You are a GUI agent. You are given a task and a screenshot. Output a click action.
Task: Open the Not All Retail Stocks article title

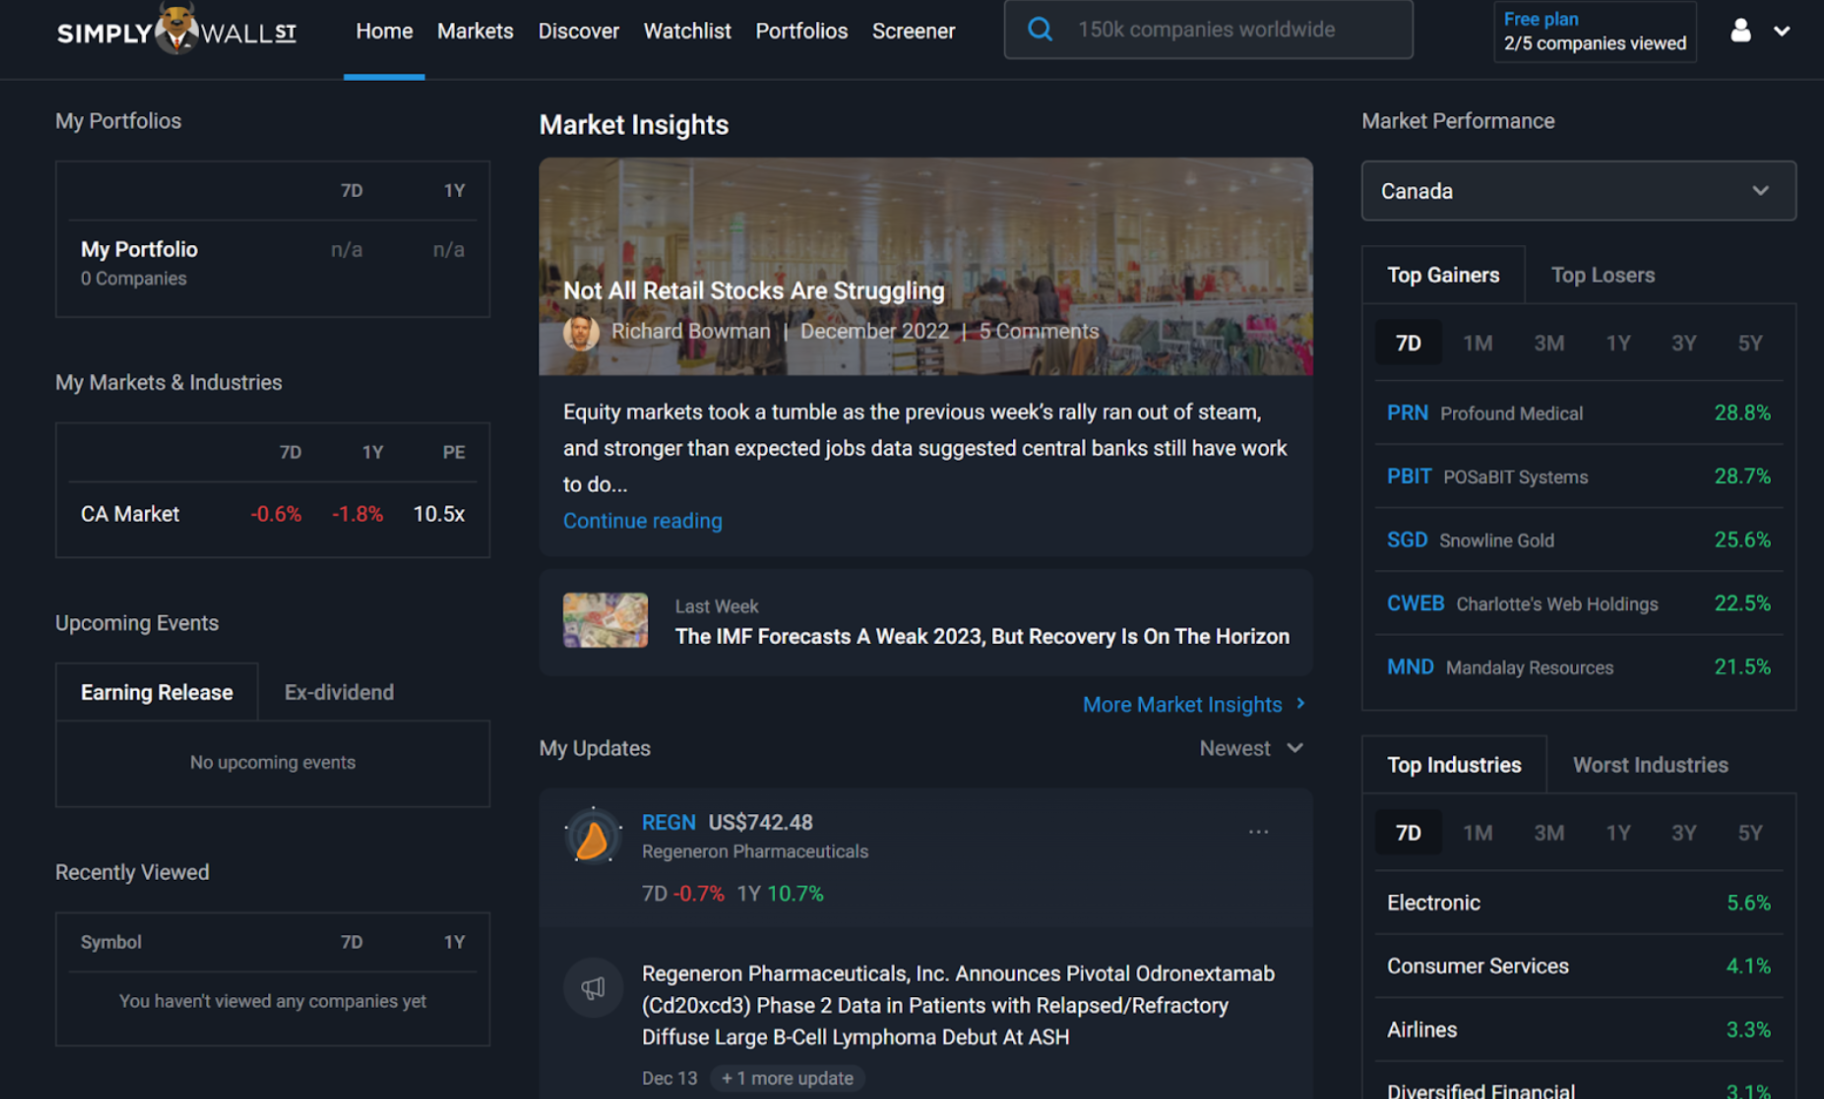tap(753, 291)
